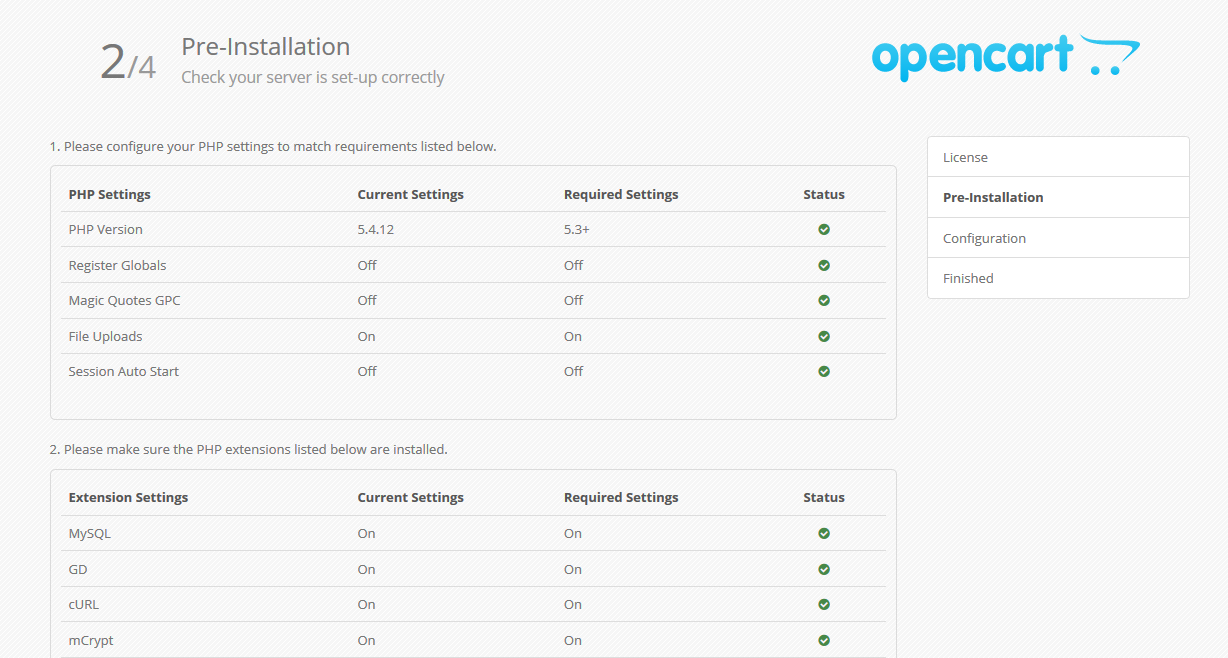Click the 2/4 step counter
1228x658 pixels.
tap(128, 61)
